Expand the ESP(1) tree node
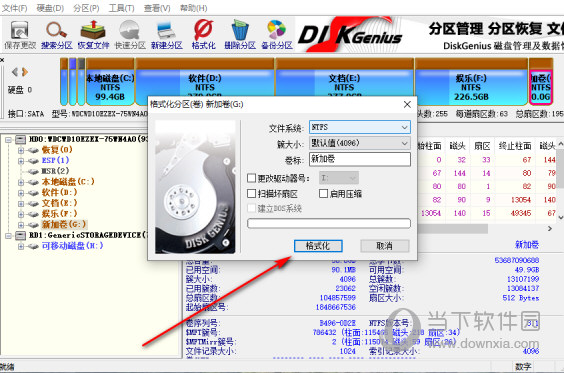The height and width of the screenshot is (373, 564). (21, 161)
